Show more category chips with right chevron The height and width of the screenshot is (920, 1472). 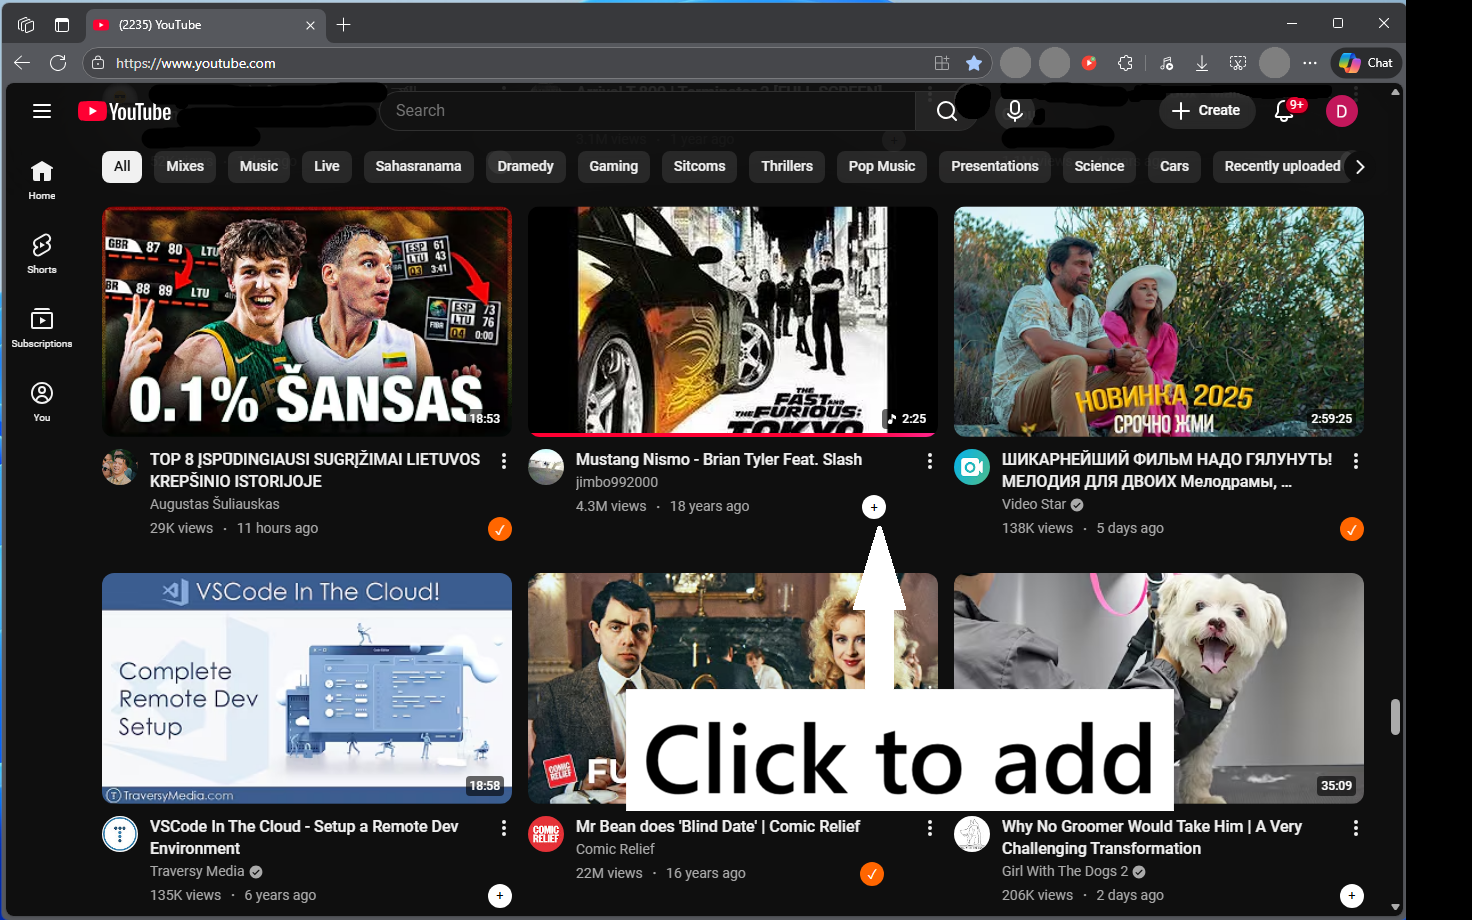[x=1359, y=167]
